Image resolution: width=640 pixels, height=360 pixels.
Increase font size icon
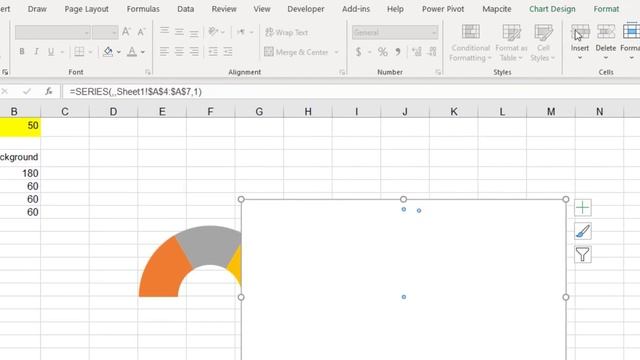126,31
